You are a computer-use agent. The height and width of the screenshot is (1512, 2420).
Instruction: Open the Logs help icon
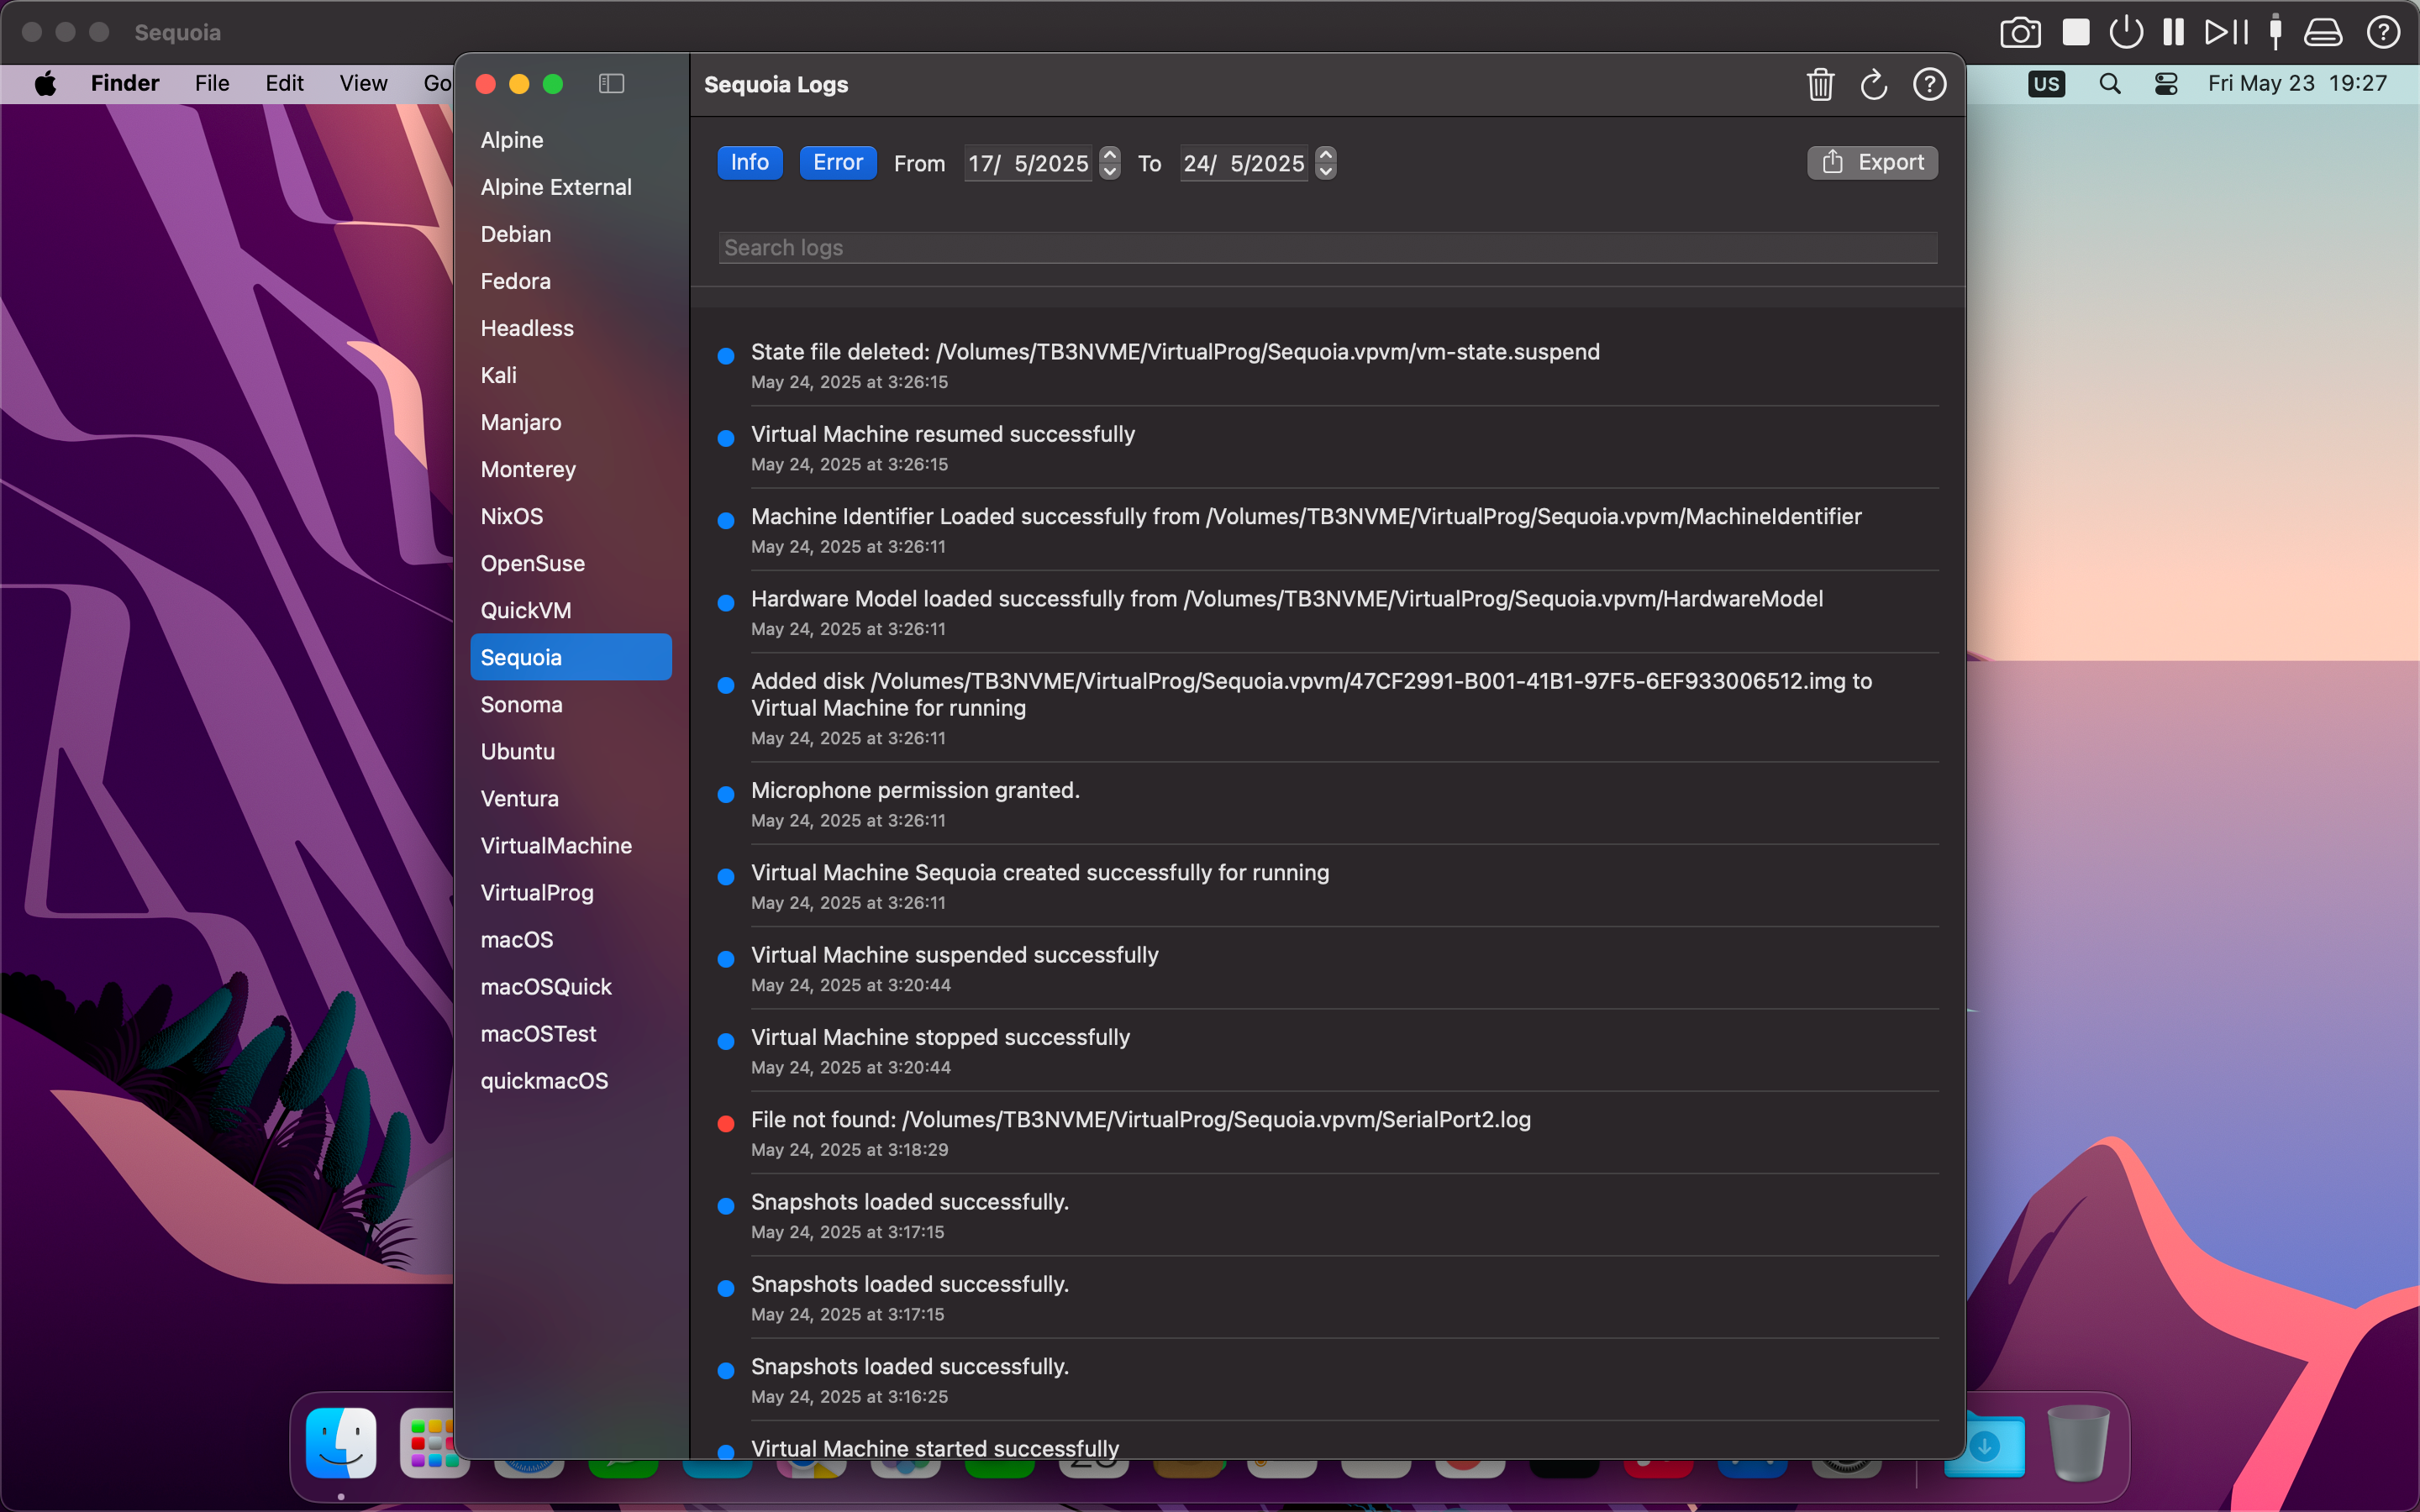[1929, 85]
